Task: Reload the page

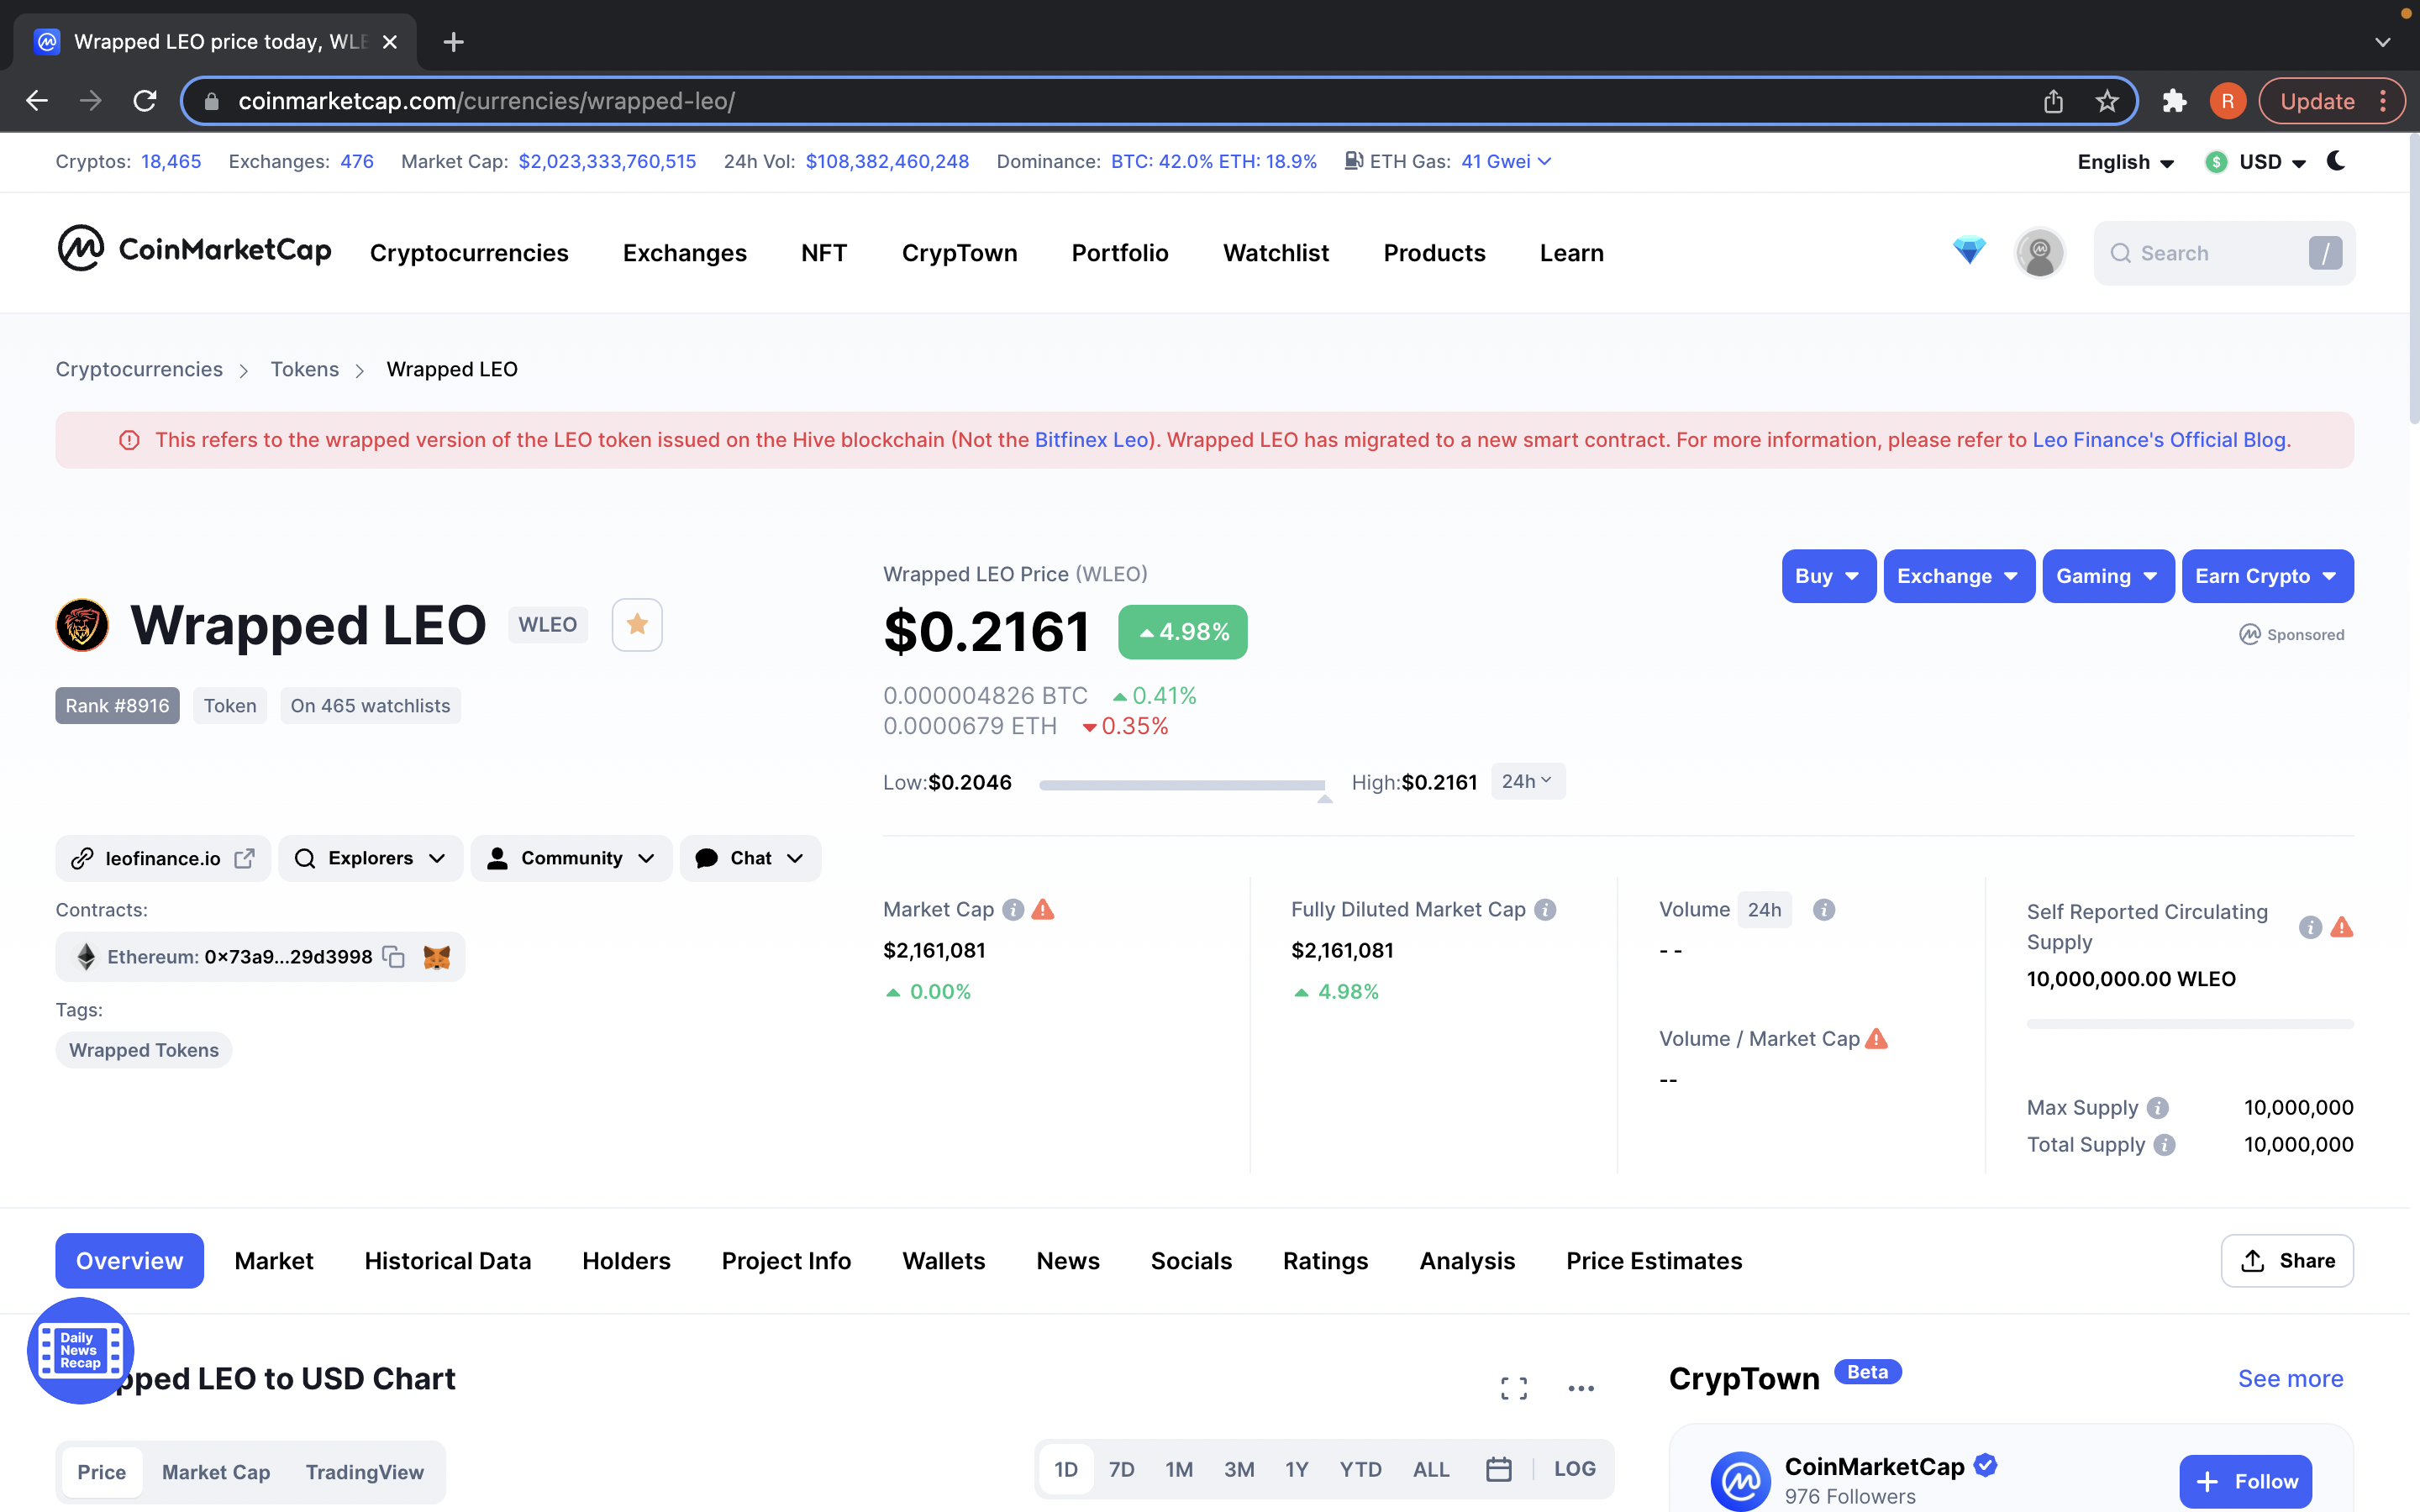Action: tap(145, 101)
